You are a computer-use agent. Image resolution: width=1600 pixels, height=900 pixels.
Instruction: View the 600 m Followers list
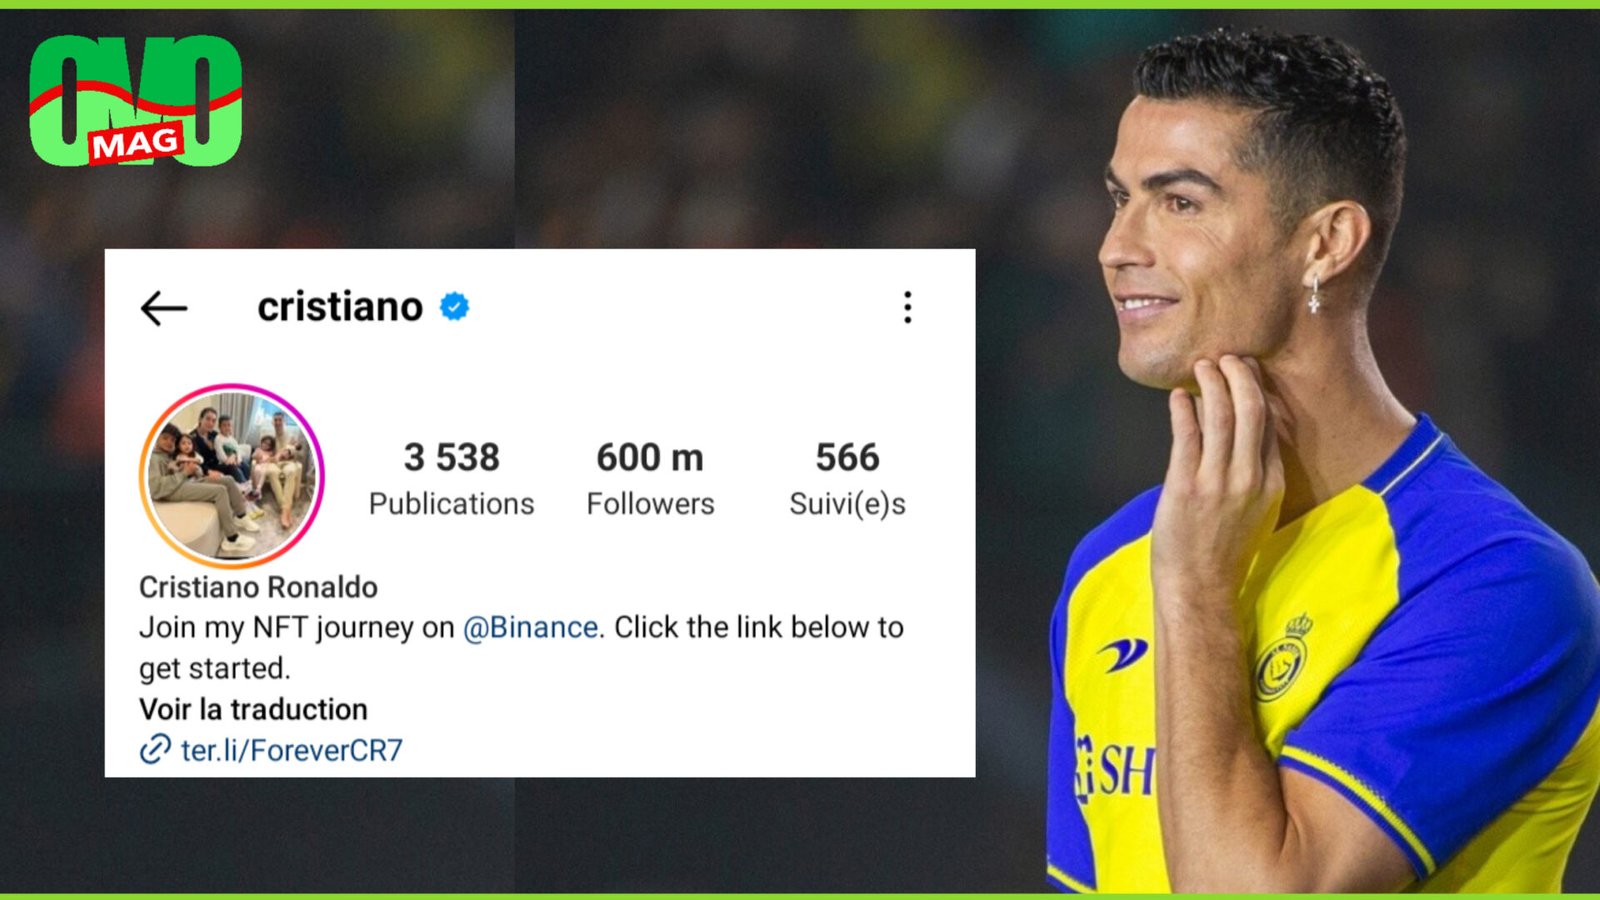click(x=650, y=479)
